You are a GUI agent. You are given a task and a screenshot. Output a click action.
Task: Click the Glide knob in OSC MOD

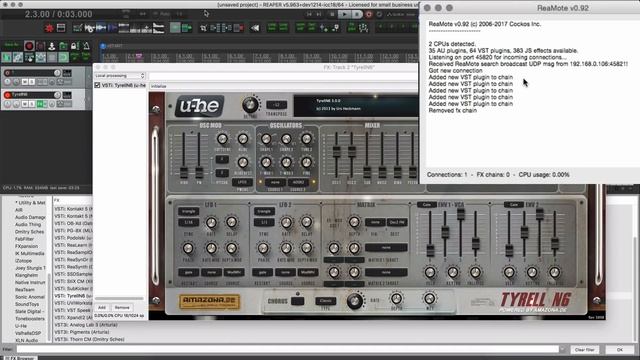click(x=243, y=139)
